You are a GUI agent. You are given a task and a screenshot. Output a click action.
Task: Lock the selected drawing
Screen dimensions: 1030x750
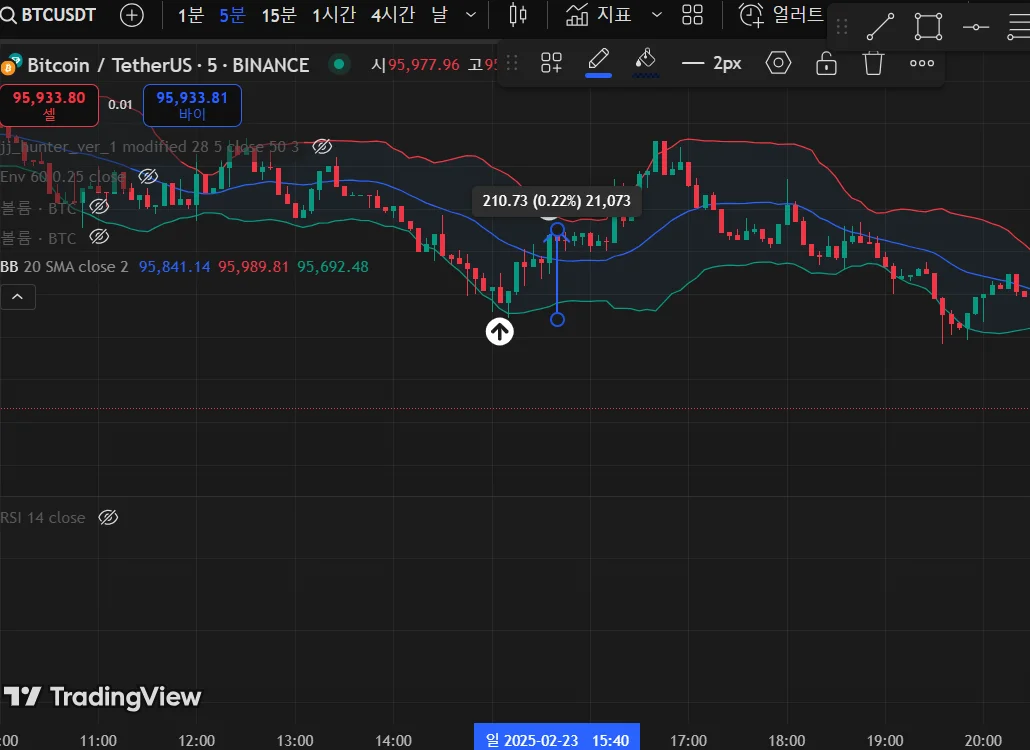[826, 63]
